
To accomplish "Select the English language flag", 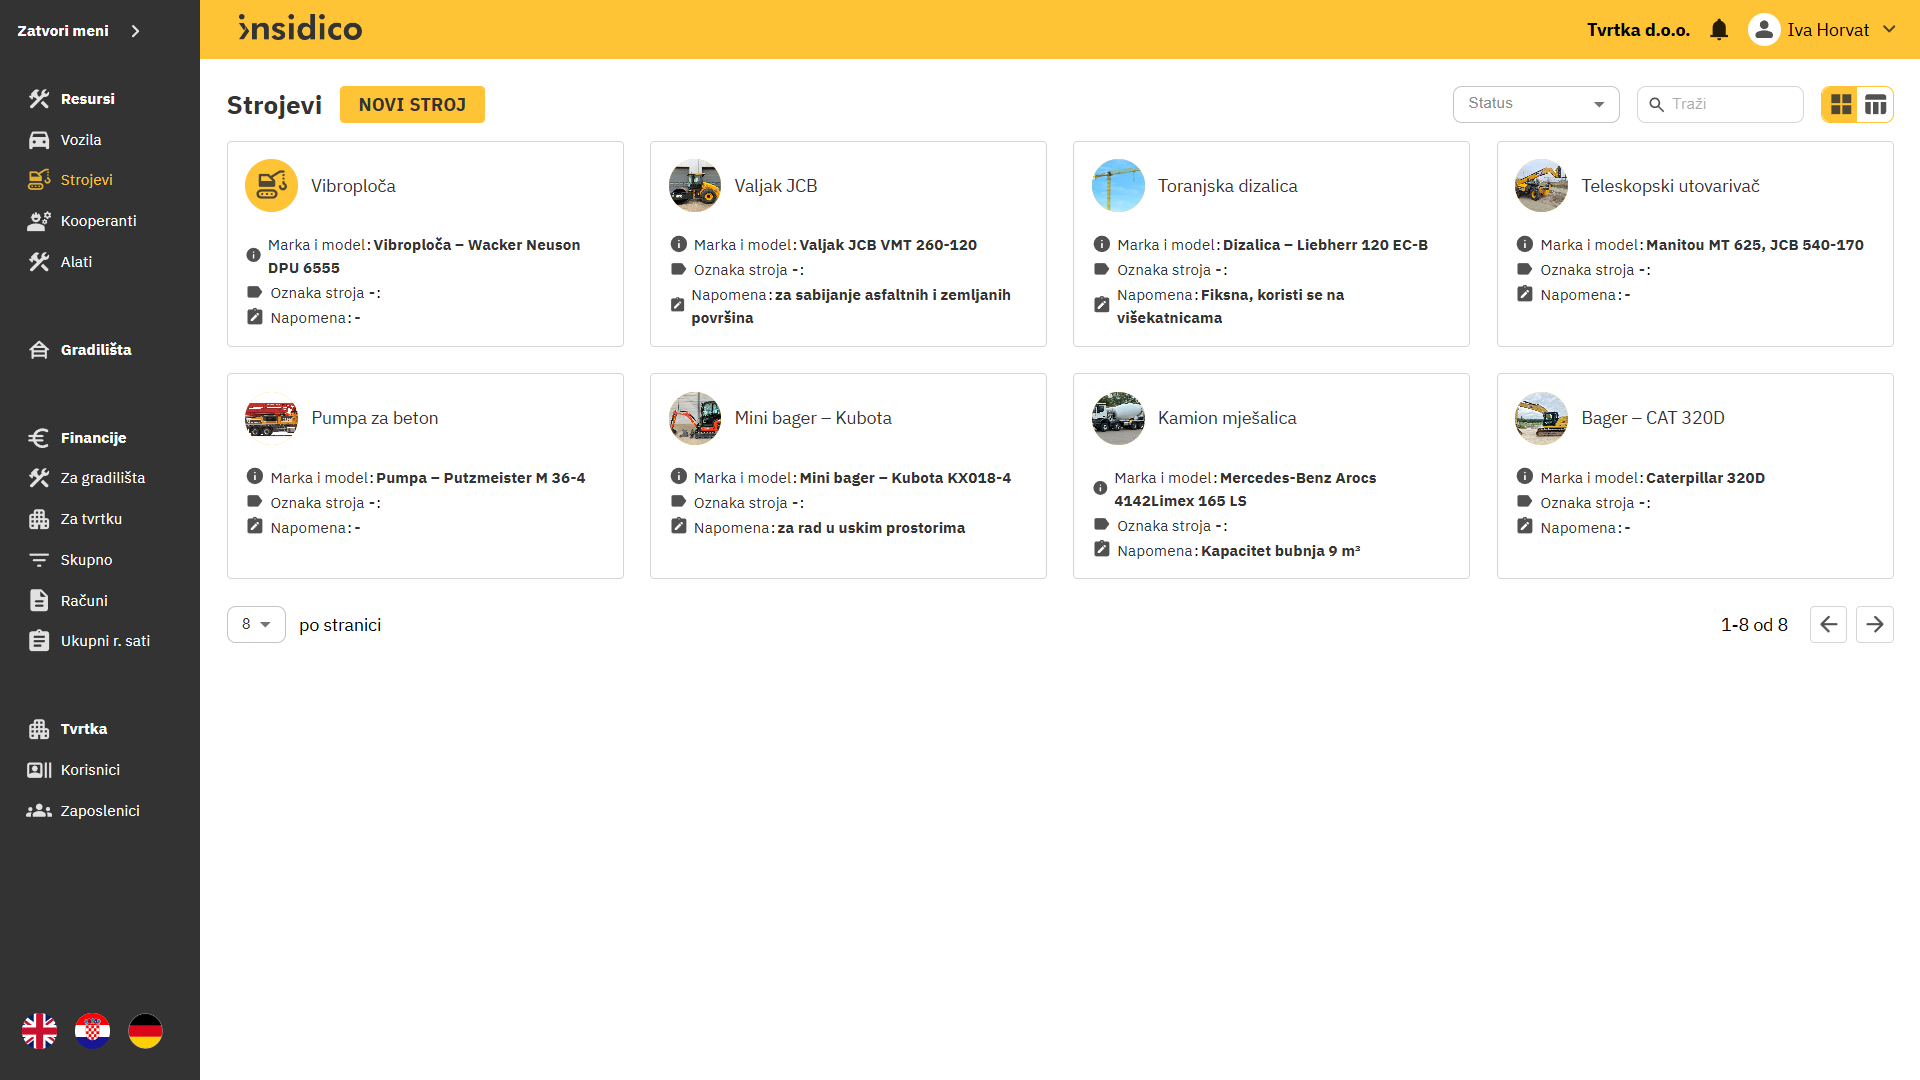I will pyautogui.click(x=40, y=1031).
